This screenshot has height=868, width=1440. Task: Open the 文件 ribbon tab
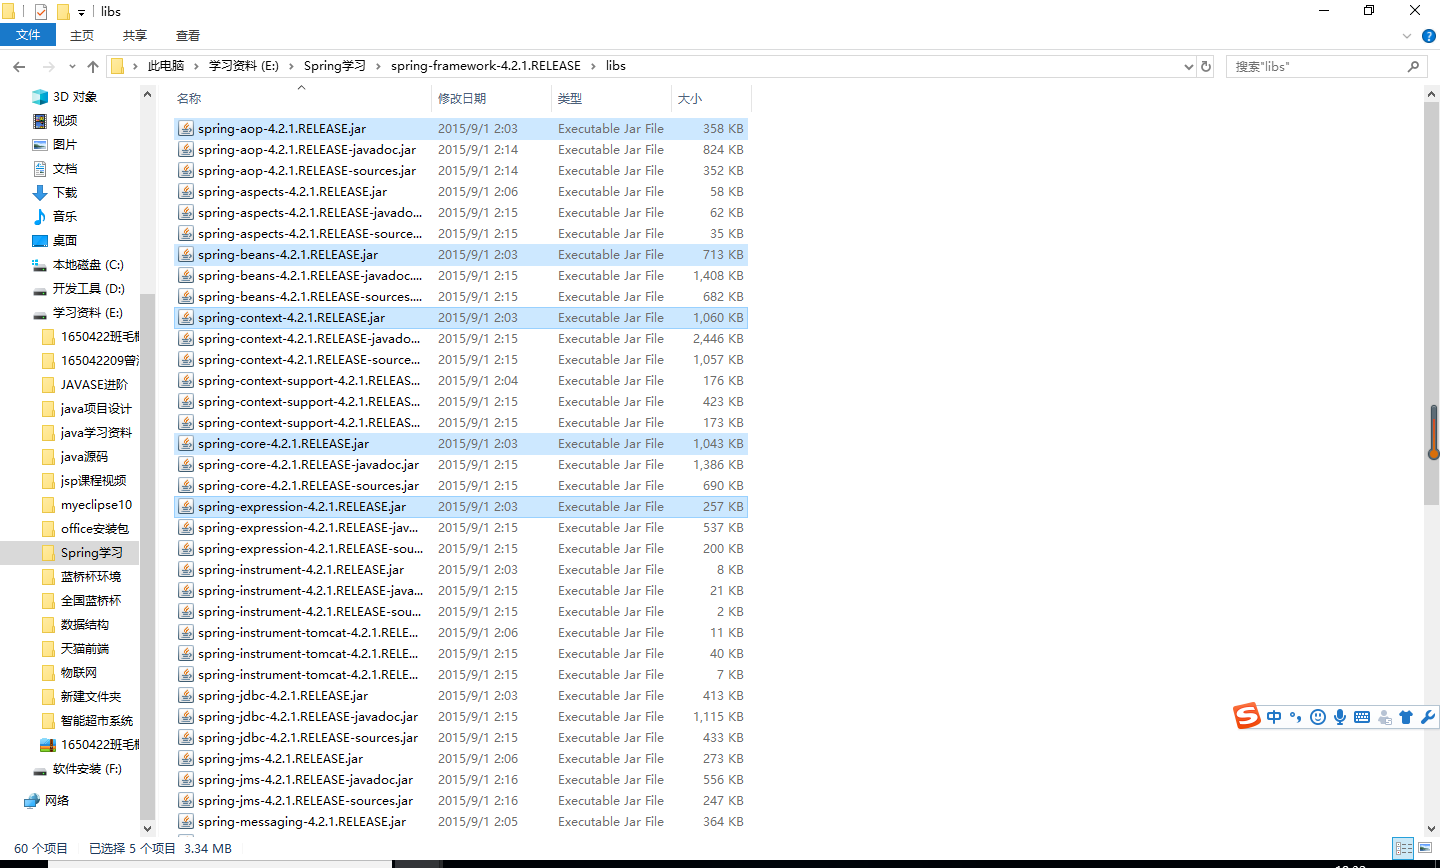coord(28,35)
